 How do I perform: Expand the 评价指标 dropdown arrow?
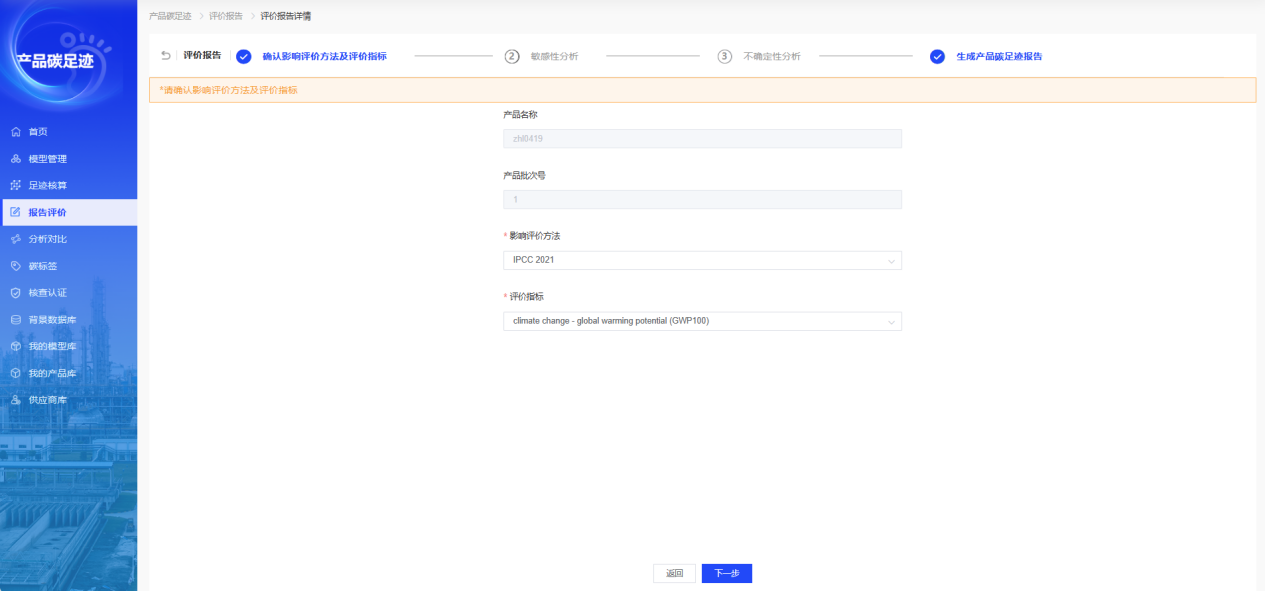(890, 322)
